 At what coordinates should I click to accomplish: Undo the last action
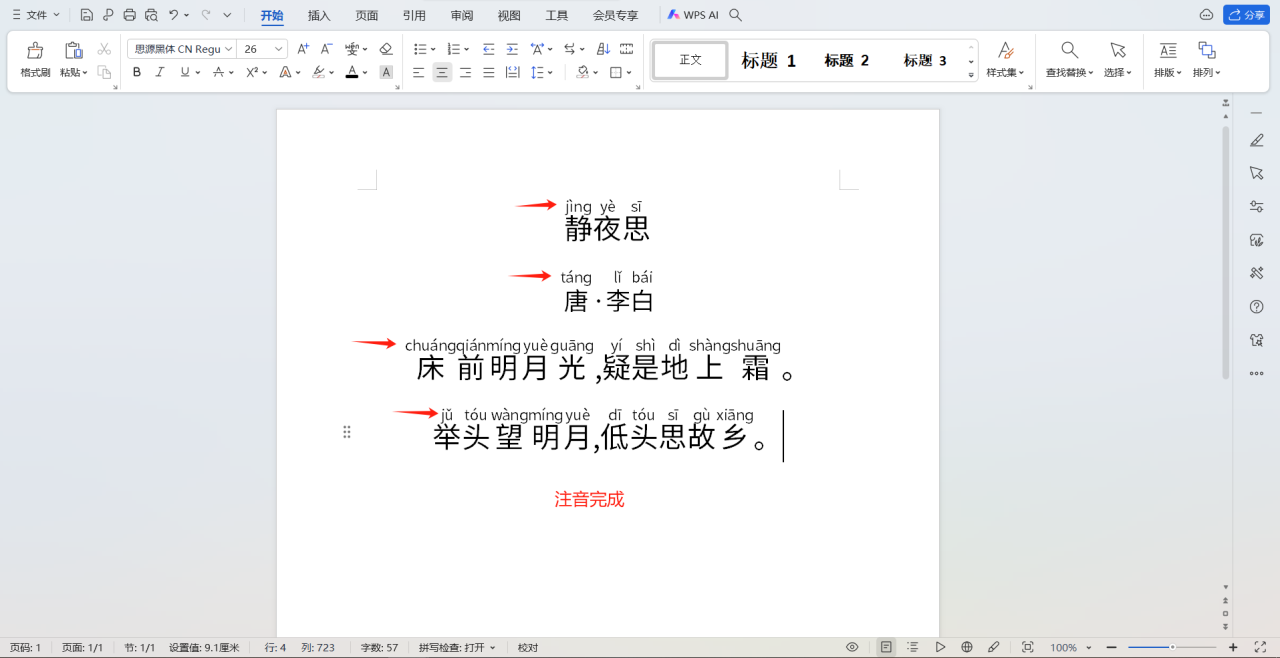[174, 15]
